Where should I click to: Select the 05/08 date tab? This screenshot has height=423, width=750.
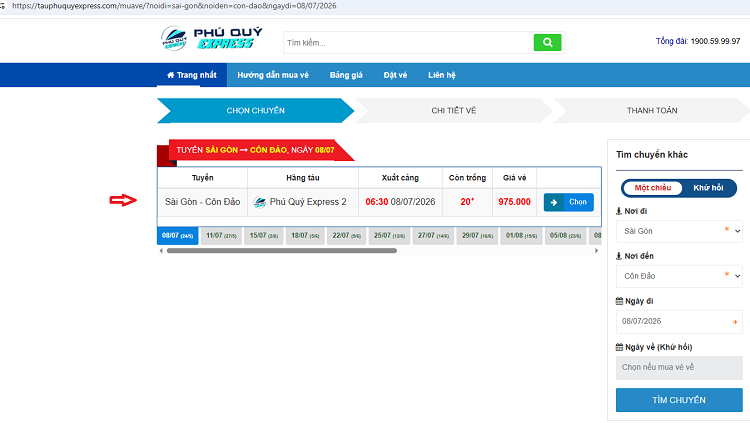pyautogui.click(x=565, y=236)
